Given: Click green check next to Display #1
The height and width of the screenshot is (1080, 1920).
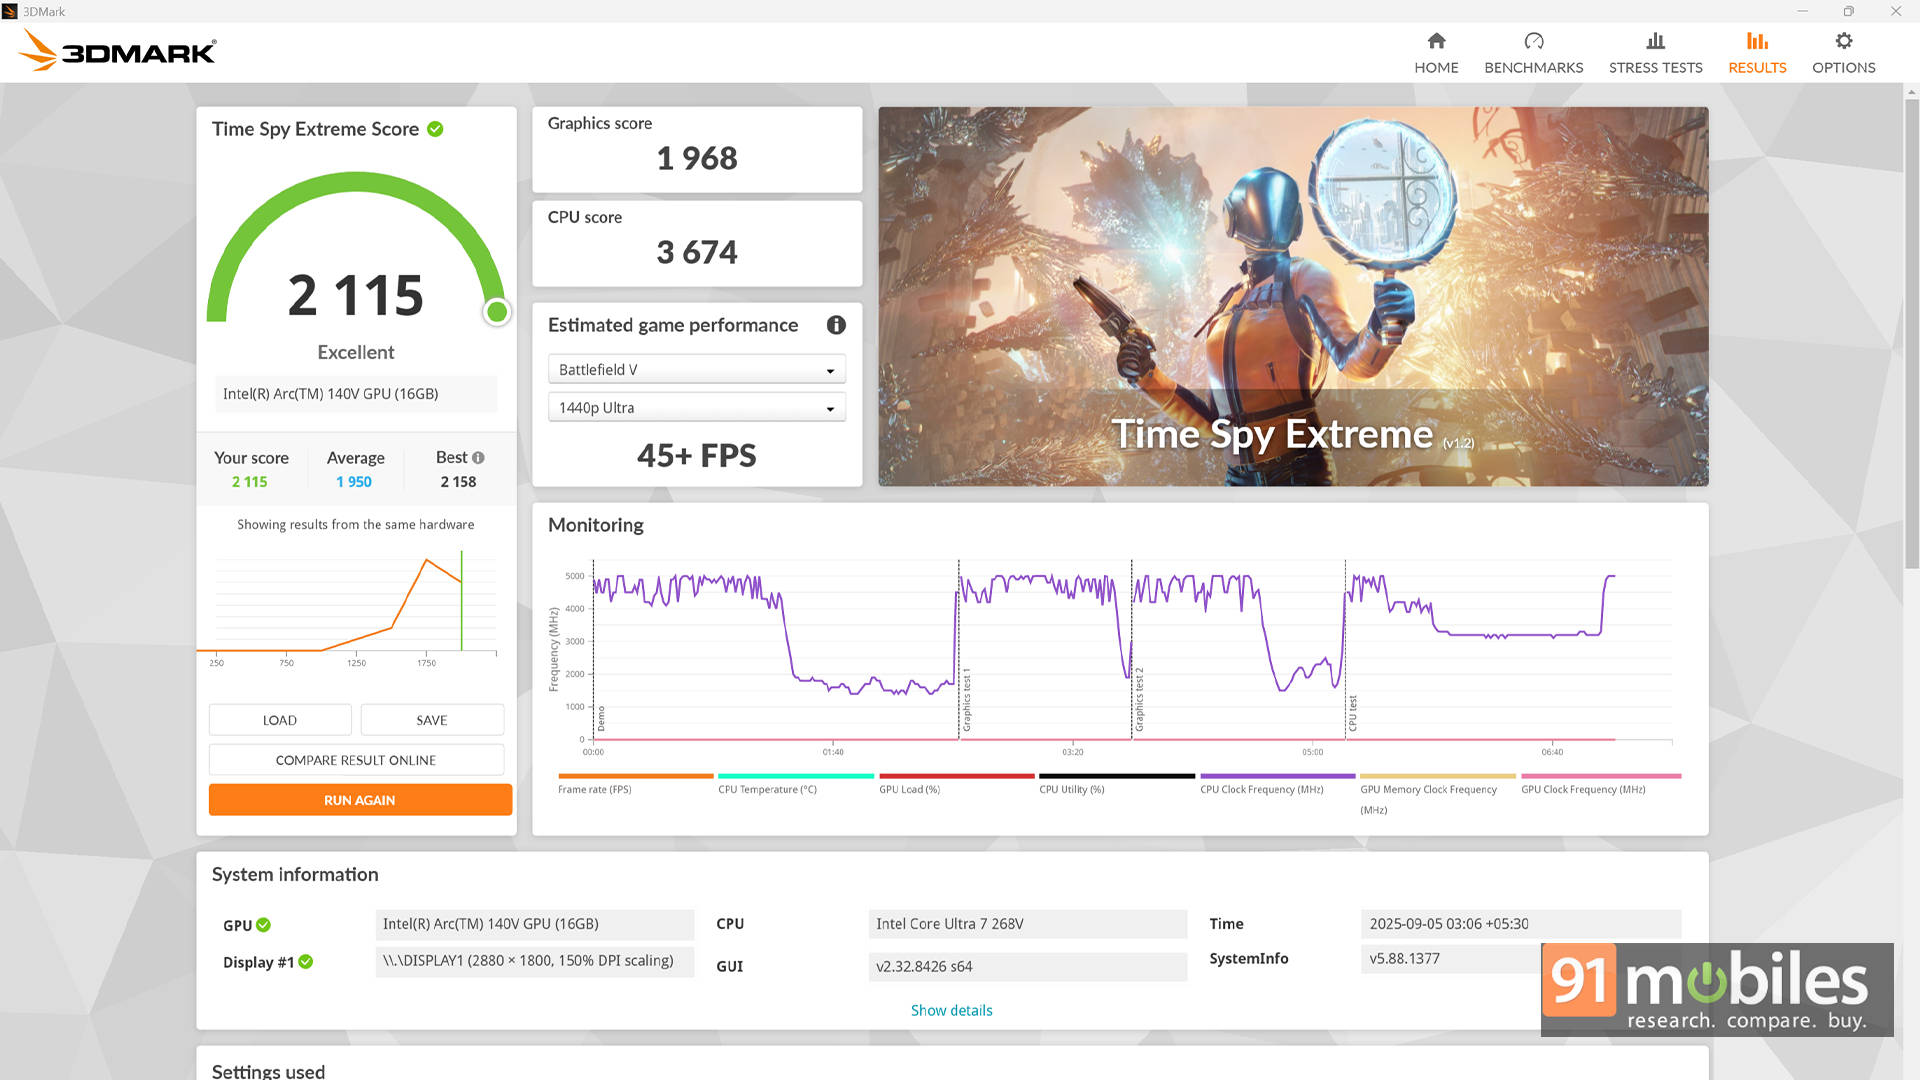Looking at the screenshot, I should coord(306,962).
